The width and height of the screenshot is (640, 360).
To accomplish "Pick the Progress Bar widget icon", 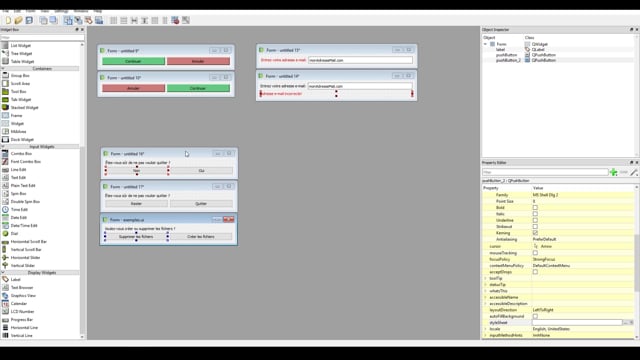I will [5, 320].
